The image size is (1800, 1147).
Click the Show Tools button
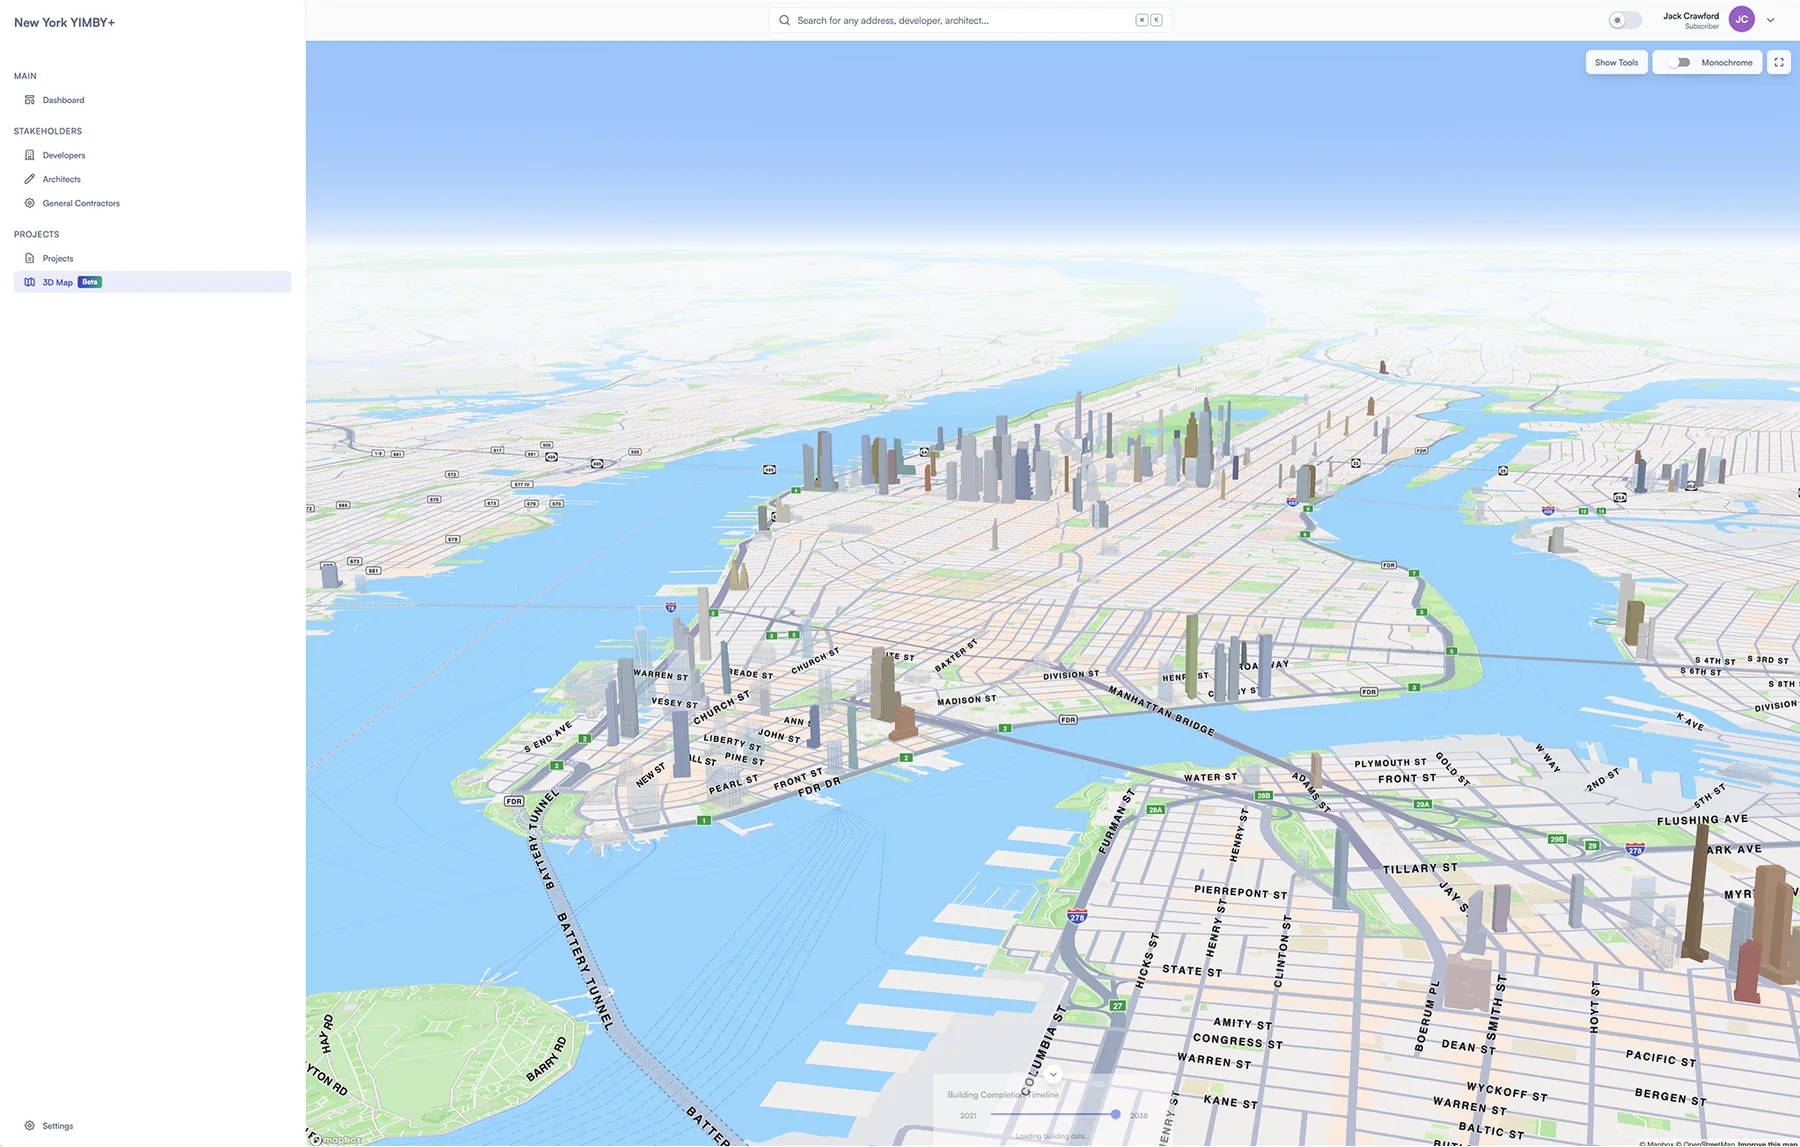1616,62
